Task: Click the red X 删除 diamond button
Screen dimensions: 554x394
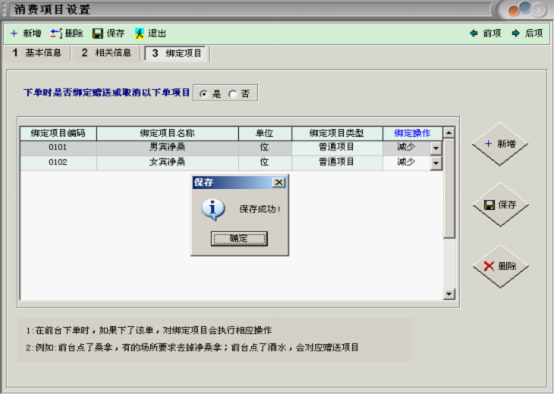Action: coord(500,266)
